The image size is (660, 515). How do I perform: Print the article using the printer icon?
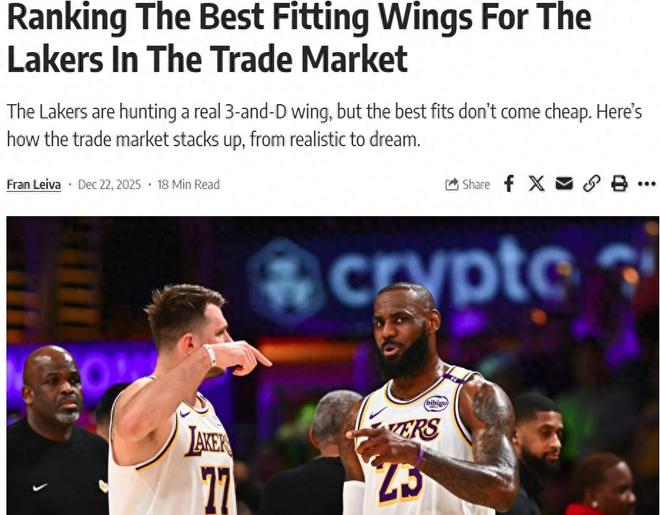click(x=619, y=184)
